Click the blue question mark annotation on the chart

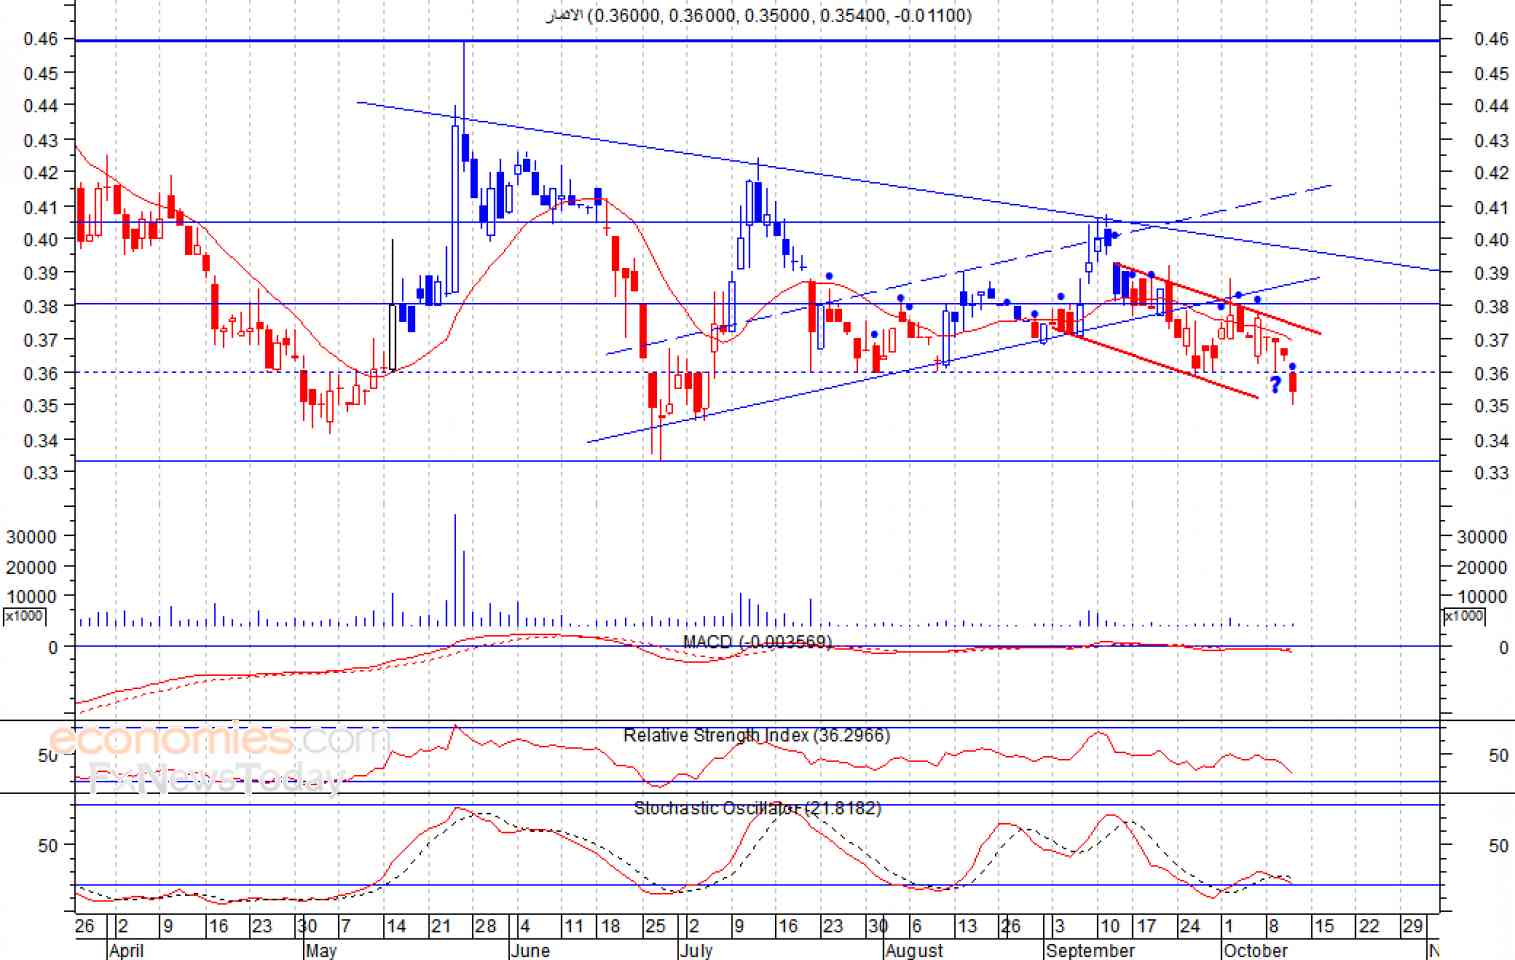pyautogui.click(x=1275, y=385)
